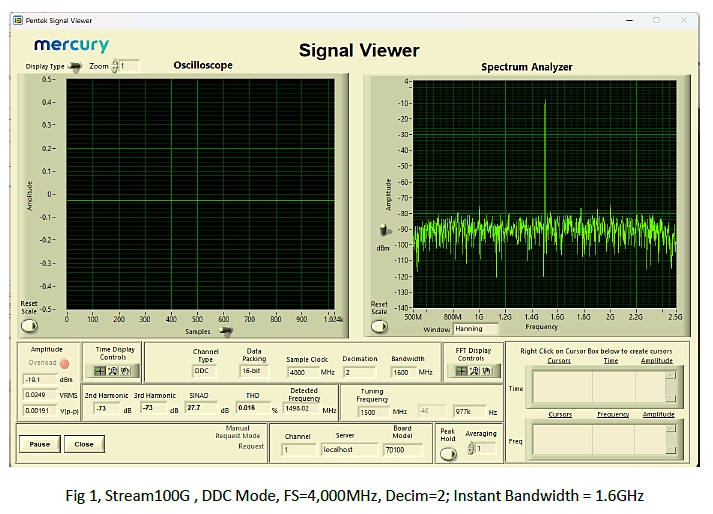Toggle the Peak Hold button
The image size is (713, 514).
448,454
